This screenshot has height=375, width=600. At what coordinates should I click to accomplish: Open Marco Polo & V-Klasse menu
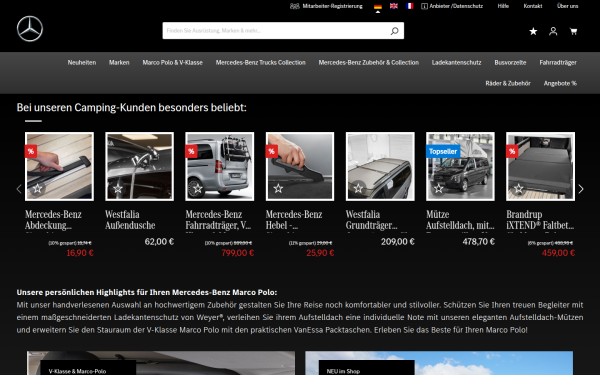coord(173,62)
